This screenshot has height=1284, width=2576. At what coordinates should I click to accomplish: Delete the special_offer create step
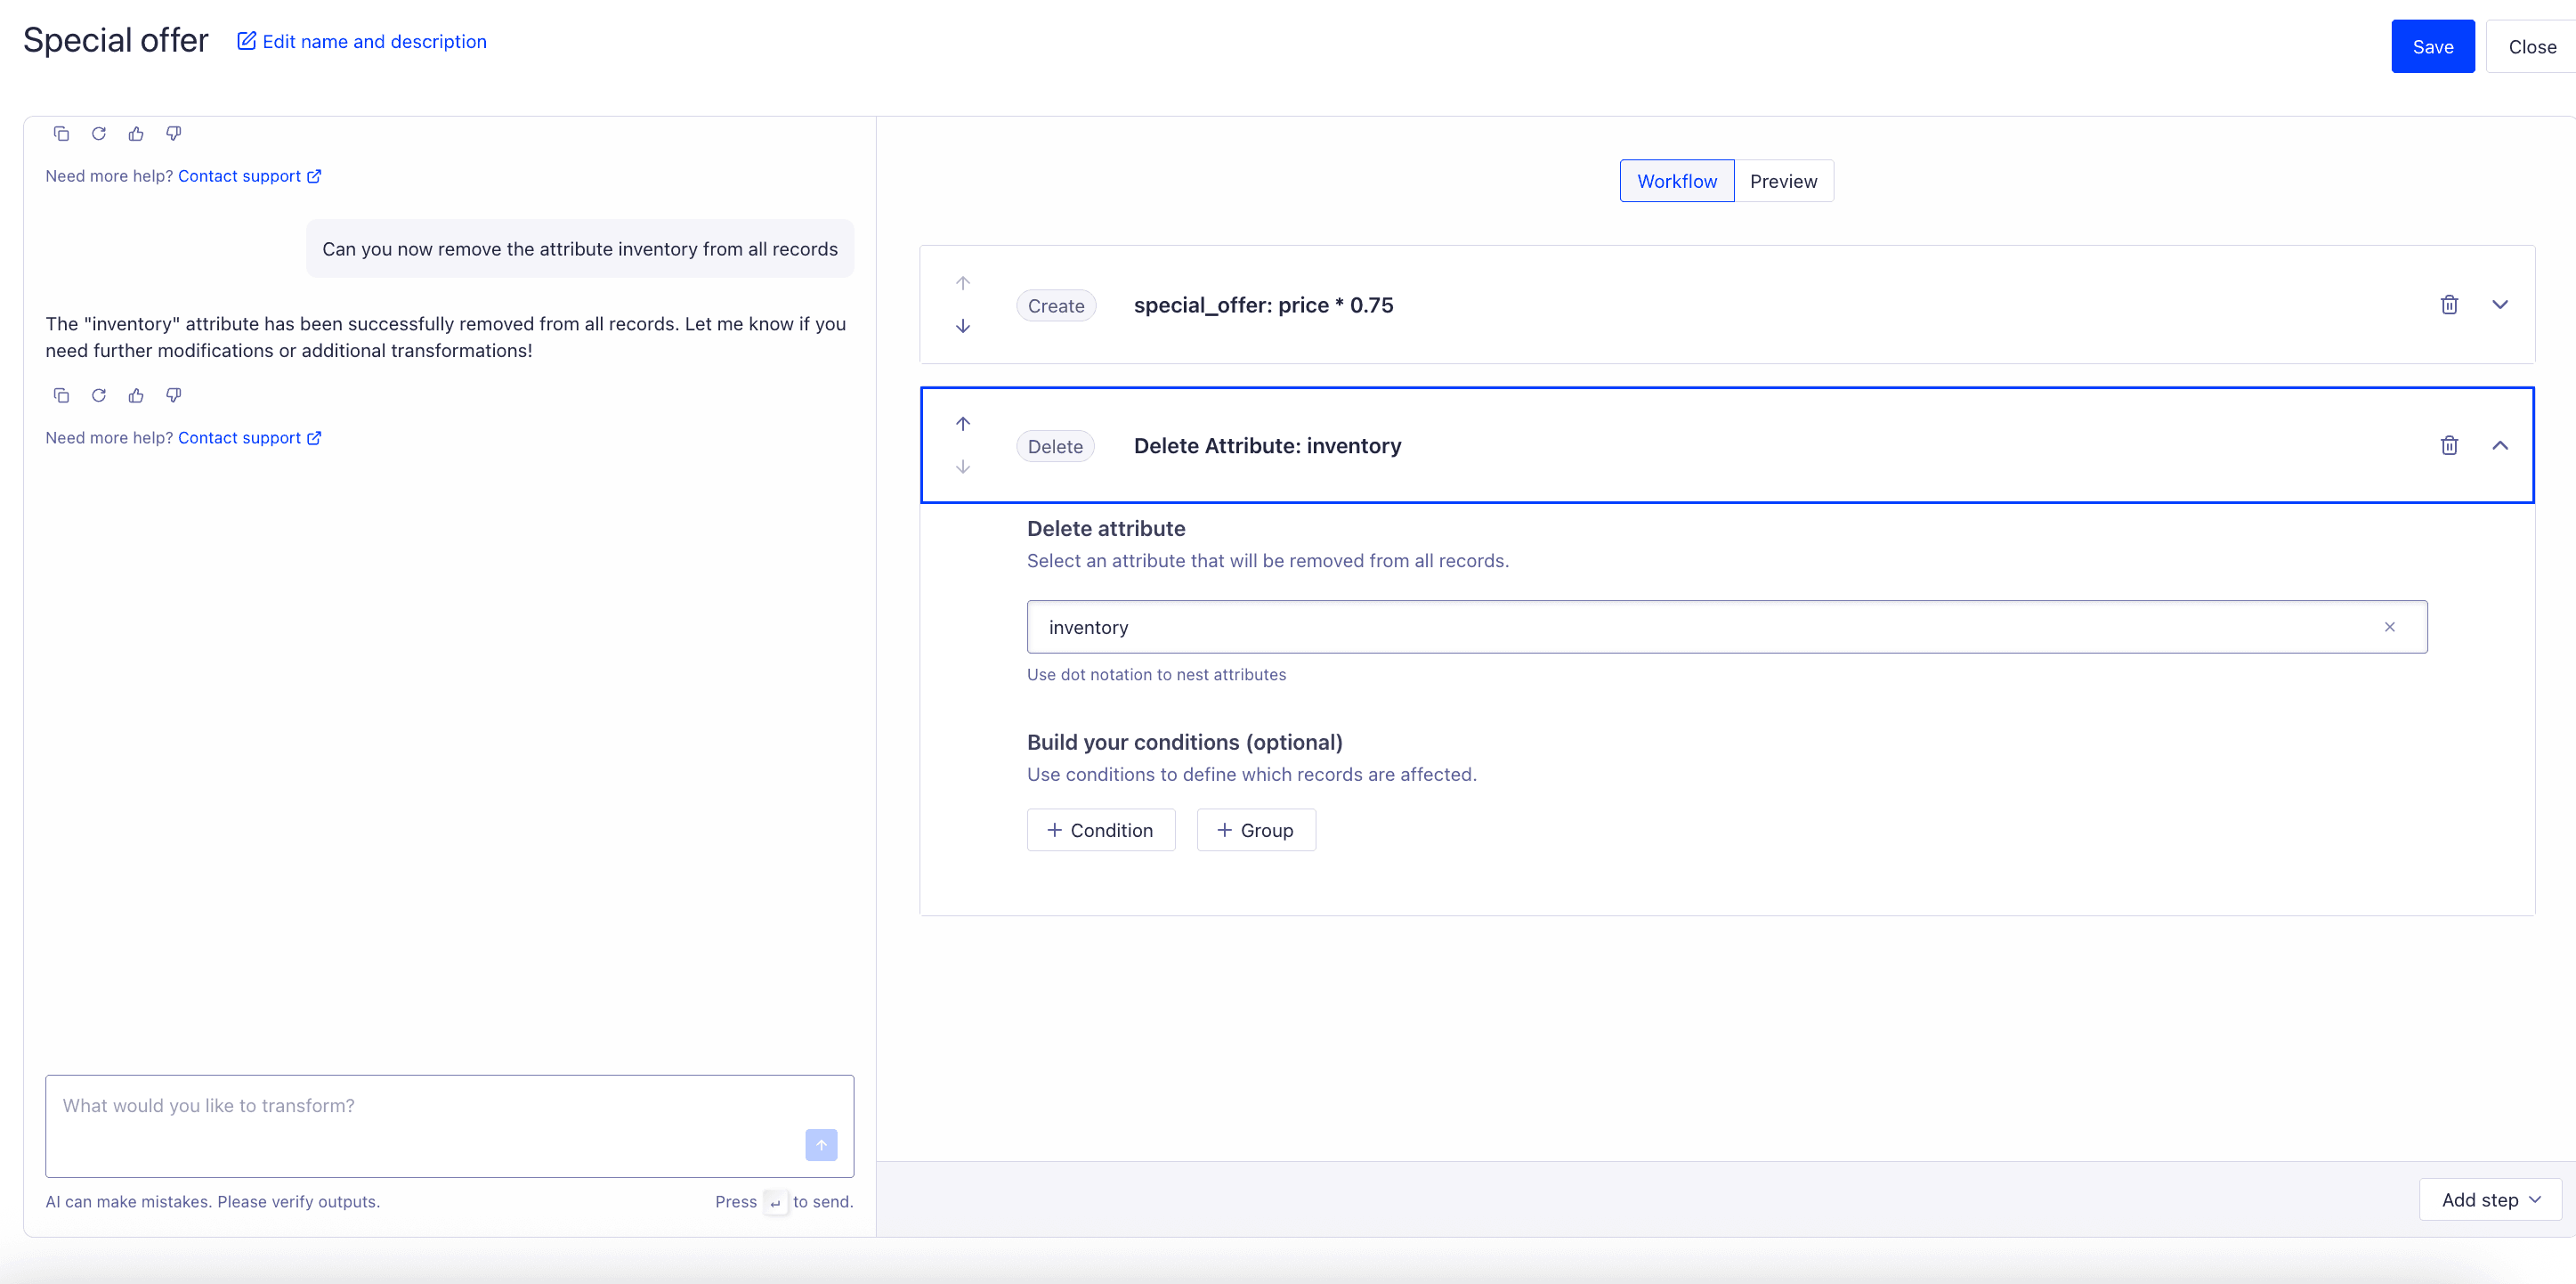(x=2448, y=304)
